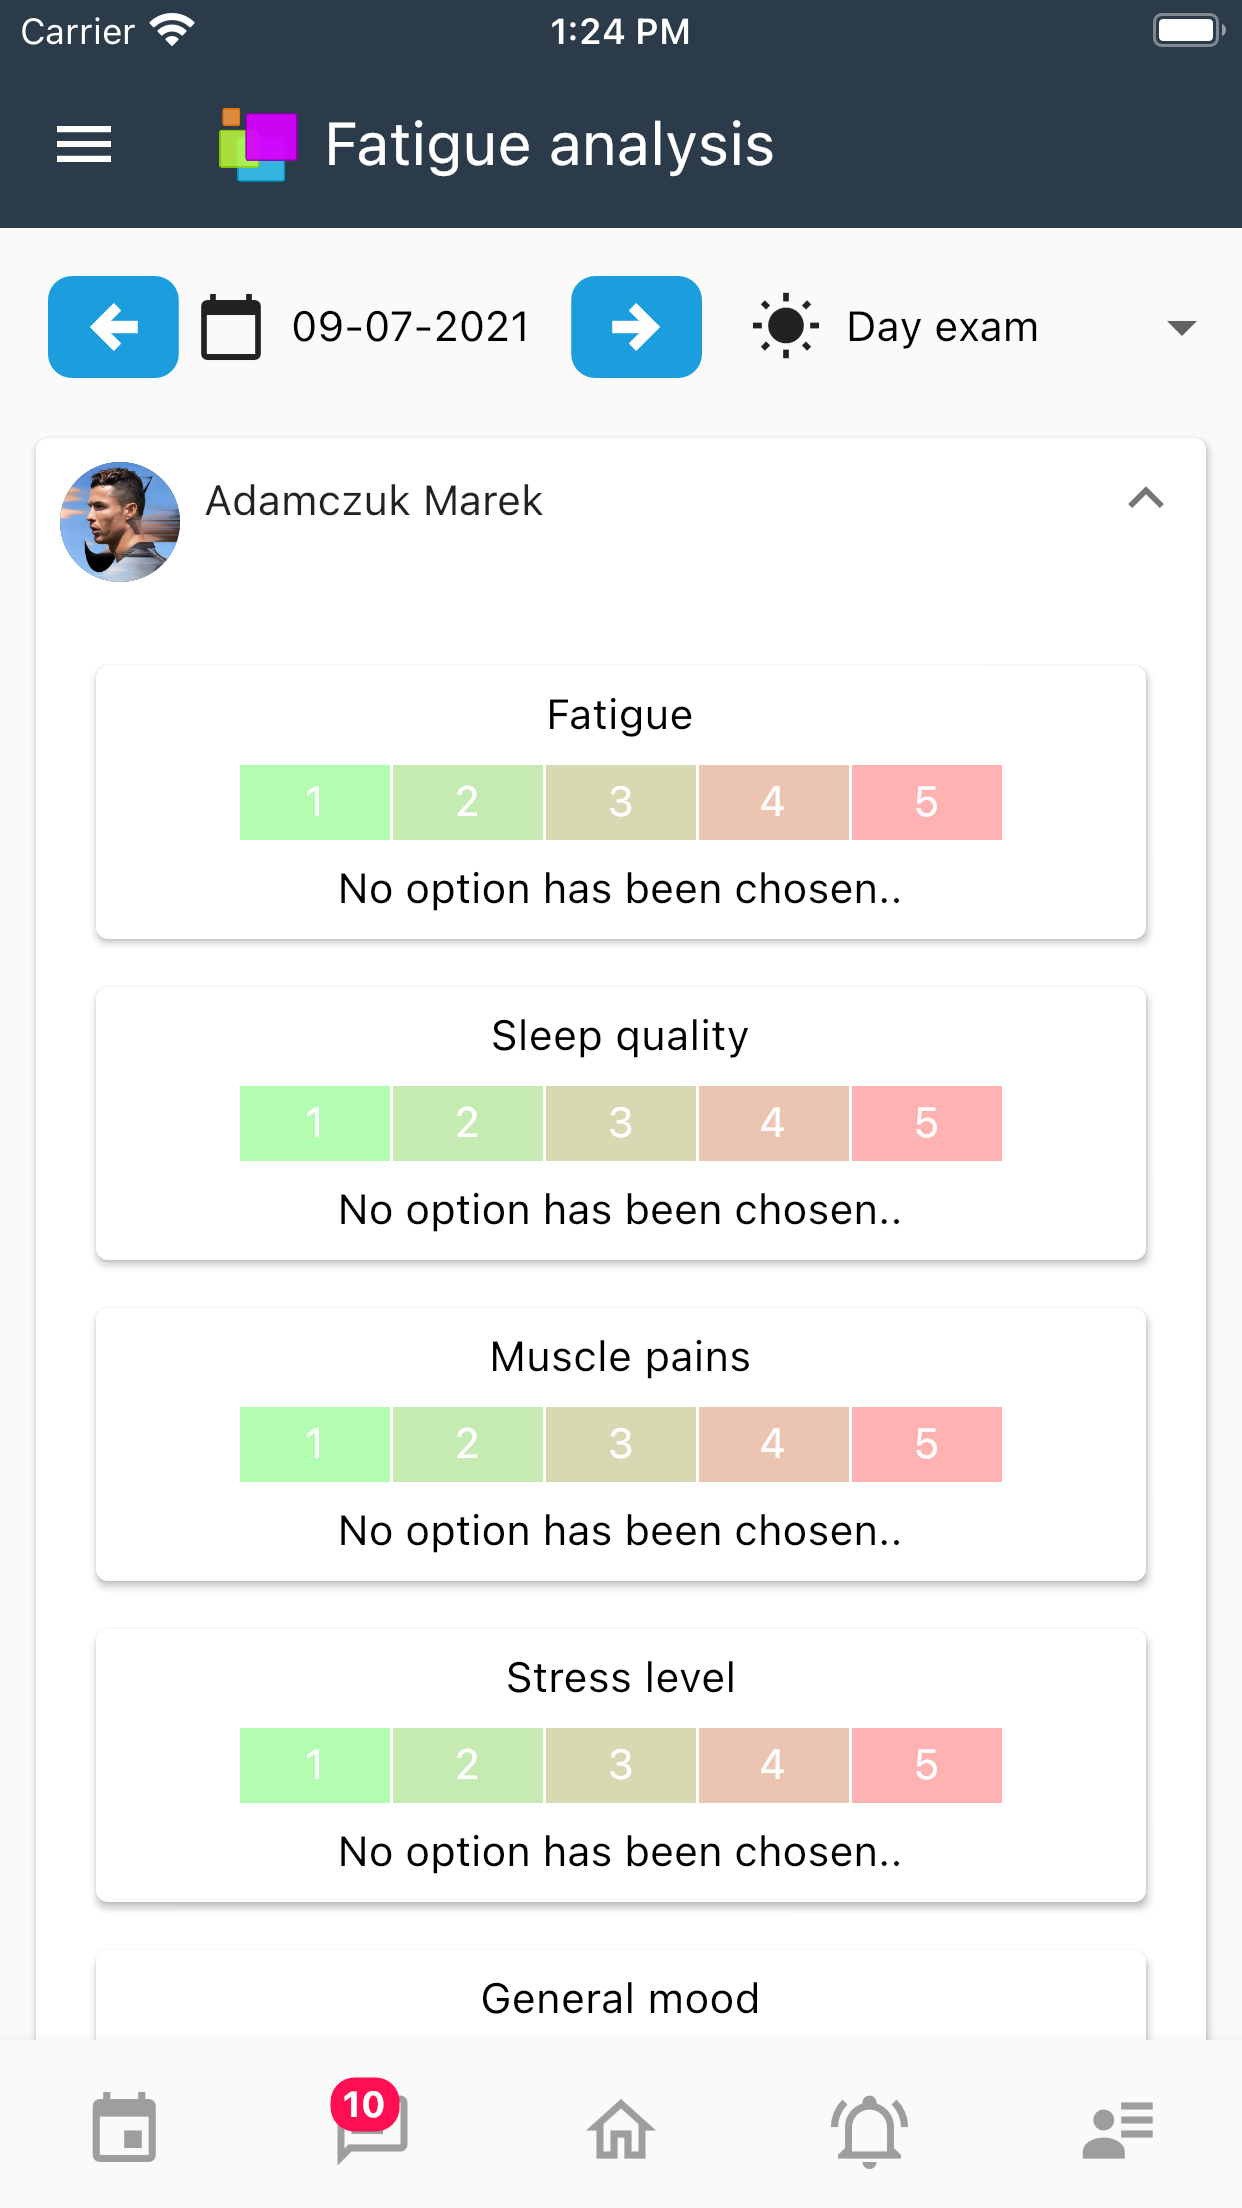Open messages with 10 unread badge
Viewport: 1242px width, 2208px height.
(x=371, y=2122)
